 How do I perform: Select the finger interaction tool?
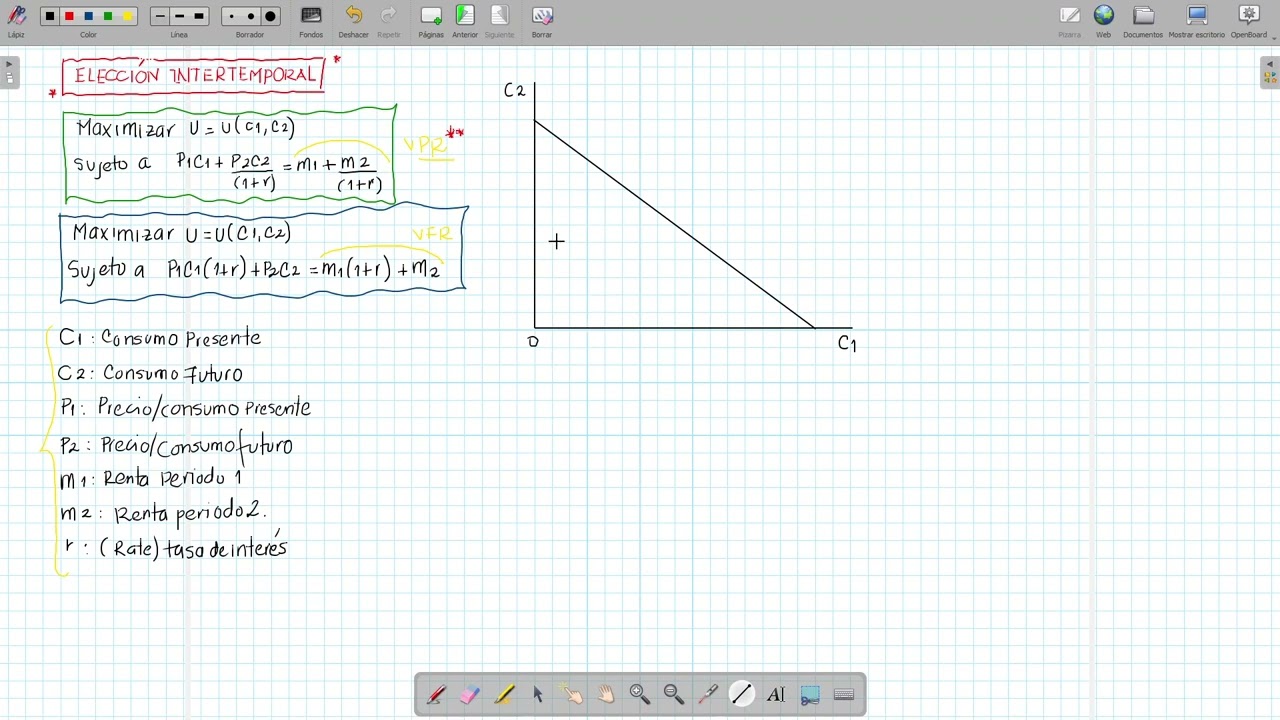[x=572, y=694]
